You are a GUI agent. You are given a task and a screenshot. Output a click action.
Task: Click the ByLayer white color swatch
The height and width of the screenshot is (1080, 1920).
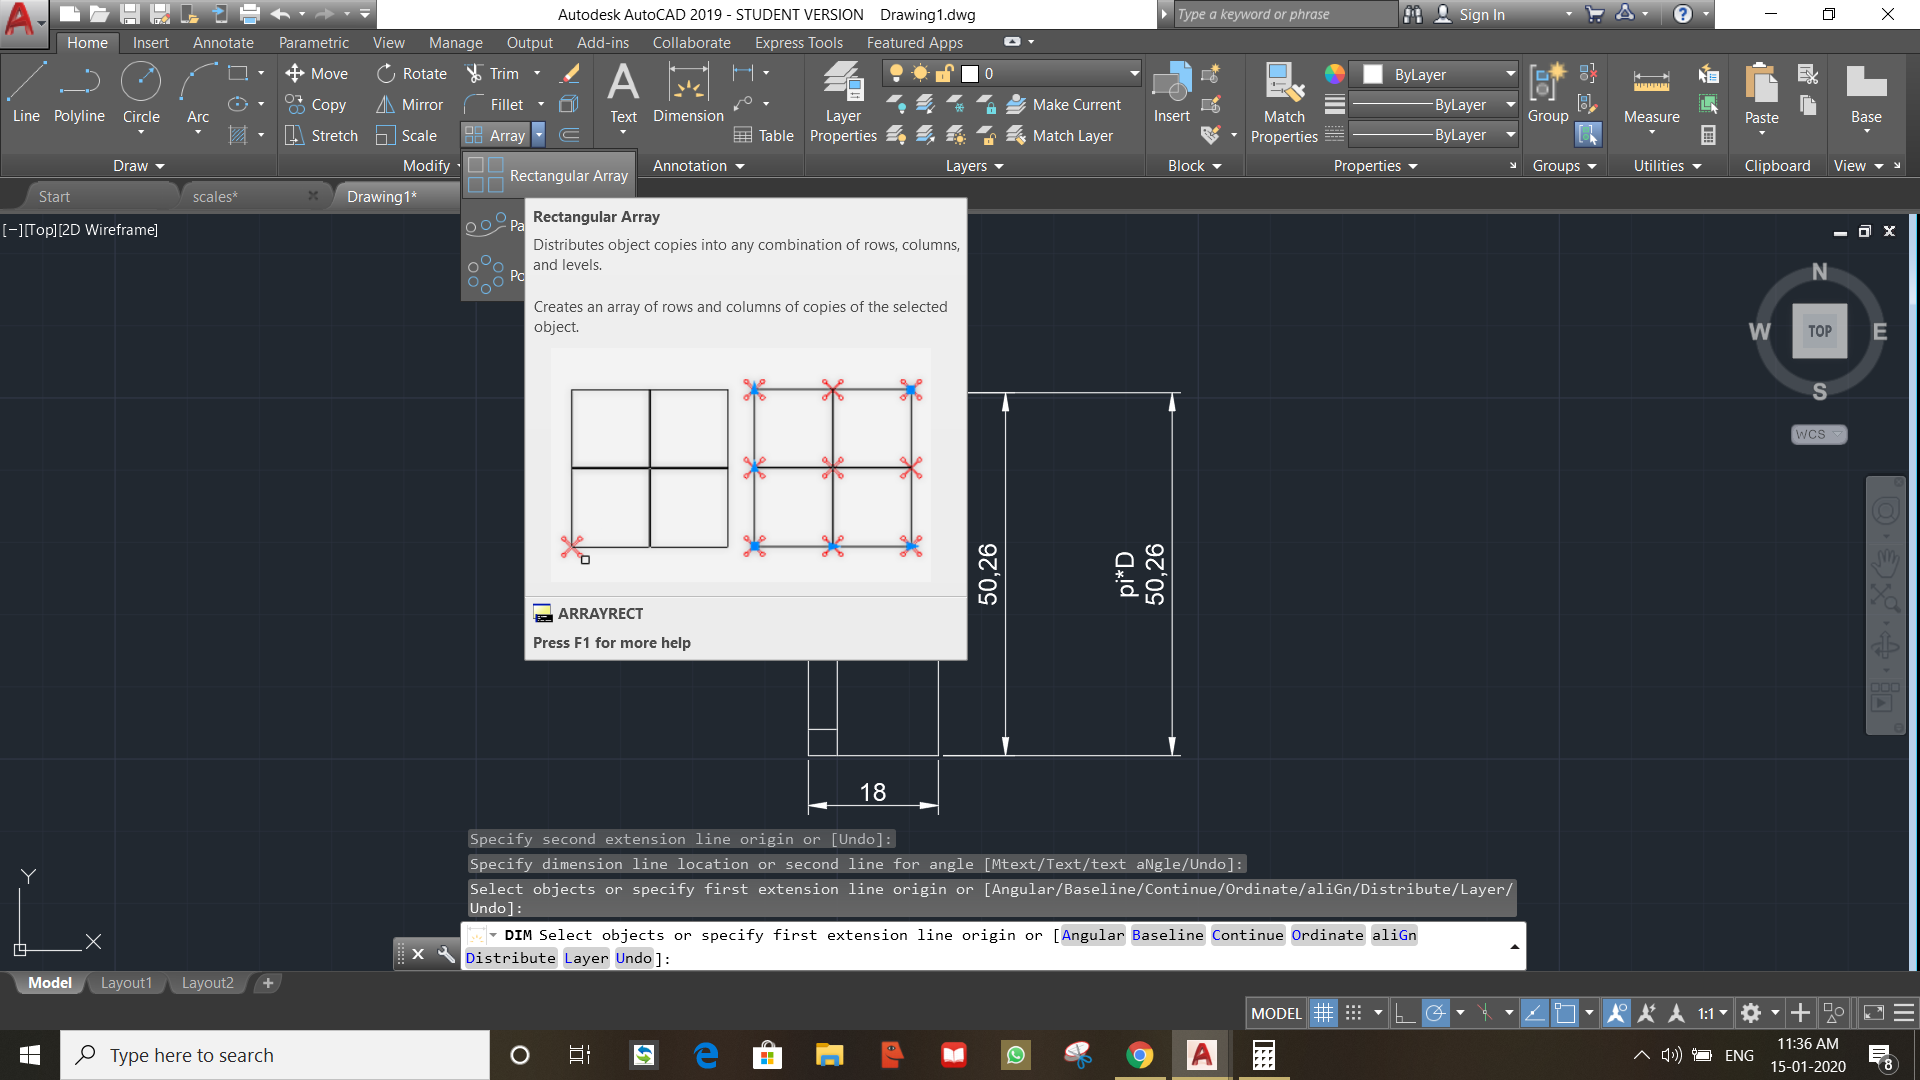click(1373, 74)
